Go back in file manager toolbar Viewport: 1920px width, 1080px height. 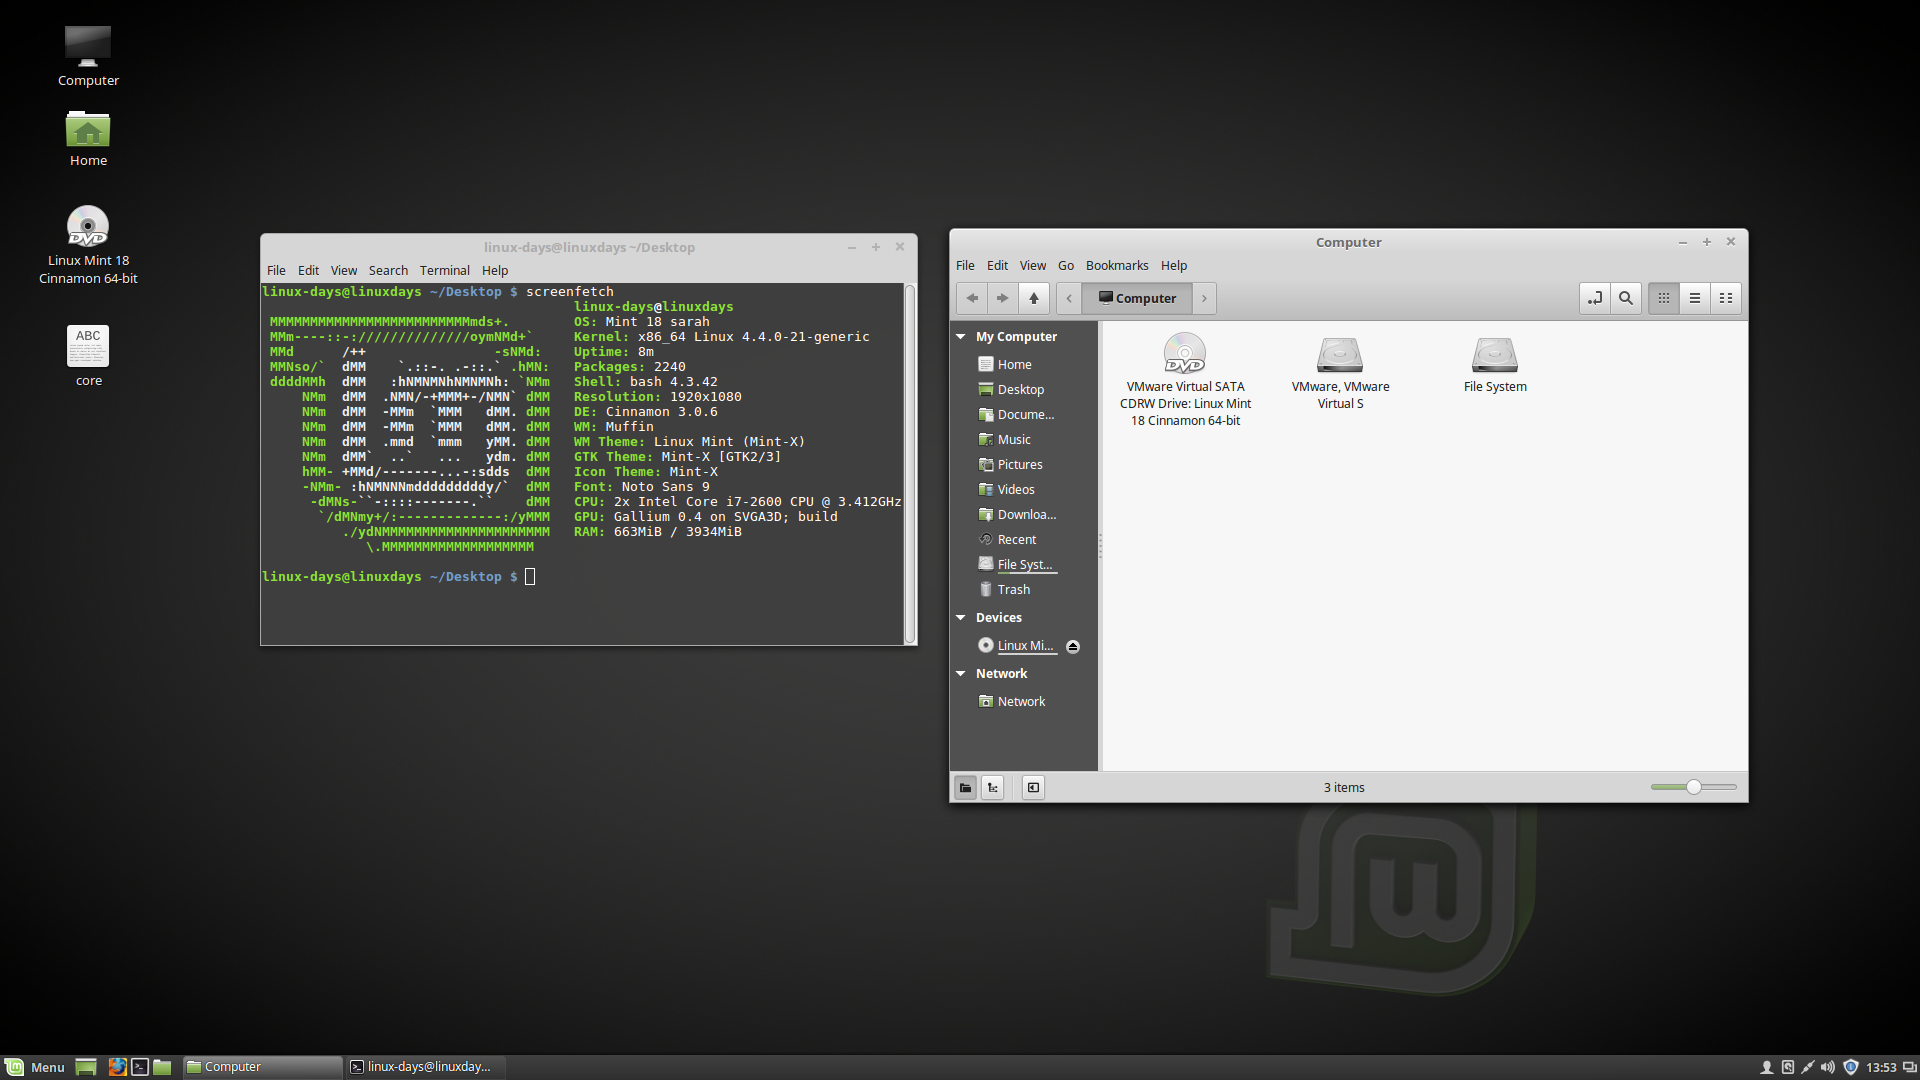click(972, 298)
